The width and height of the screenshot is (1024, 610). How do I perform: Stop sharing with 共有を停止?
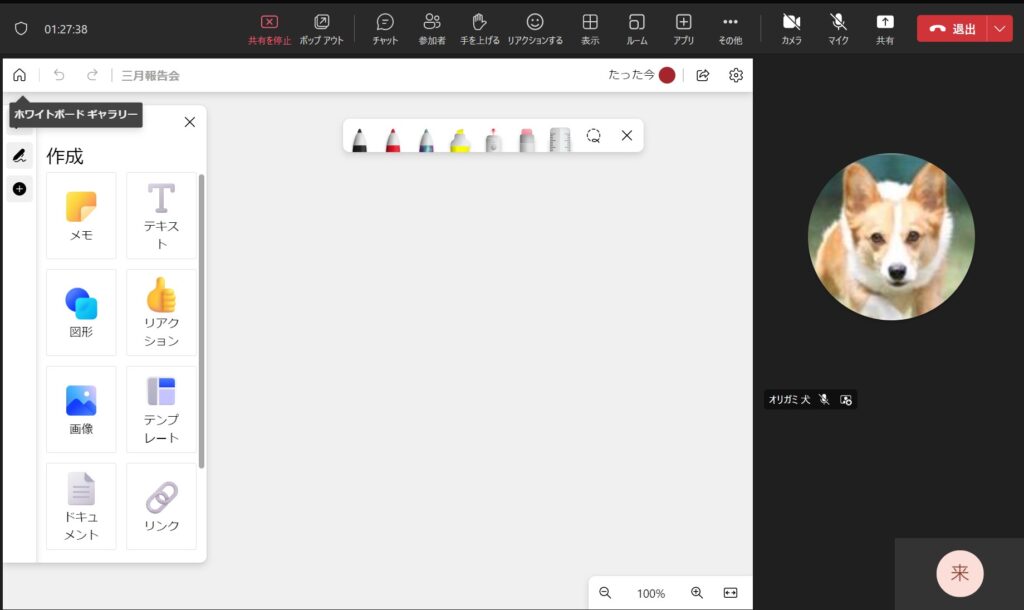[268, 28]
